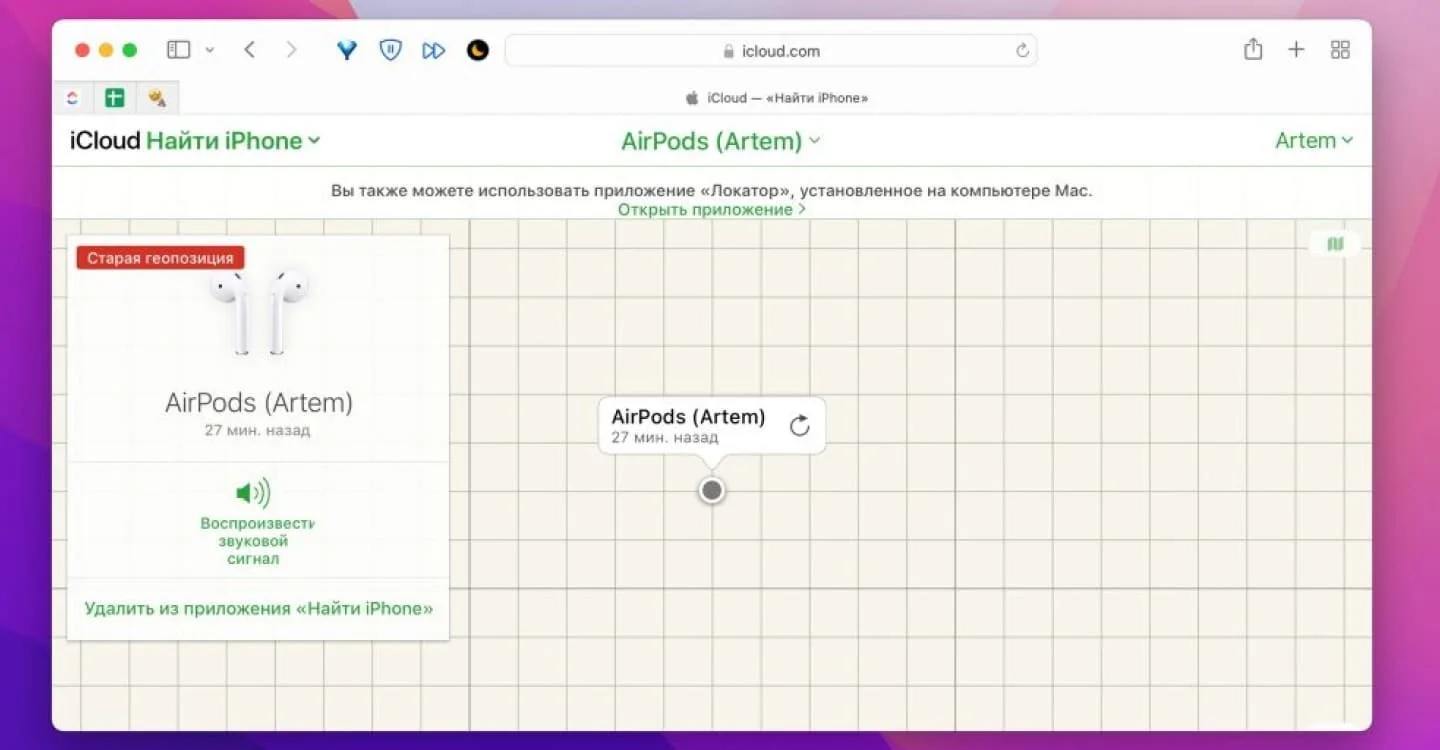
Task: Click the iCloud logo text
Action: [104, 141]
